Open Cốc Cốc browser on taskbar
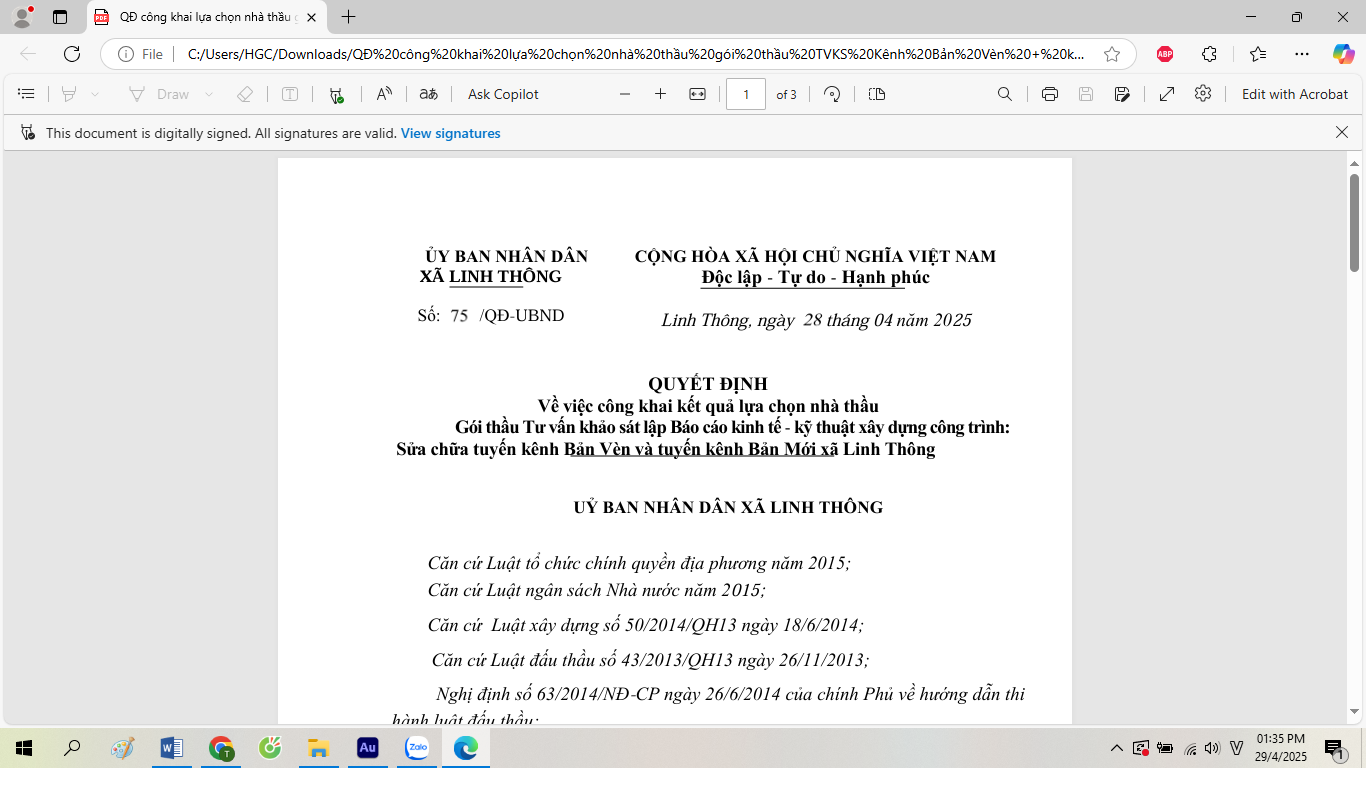 (270, 748)
